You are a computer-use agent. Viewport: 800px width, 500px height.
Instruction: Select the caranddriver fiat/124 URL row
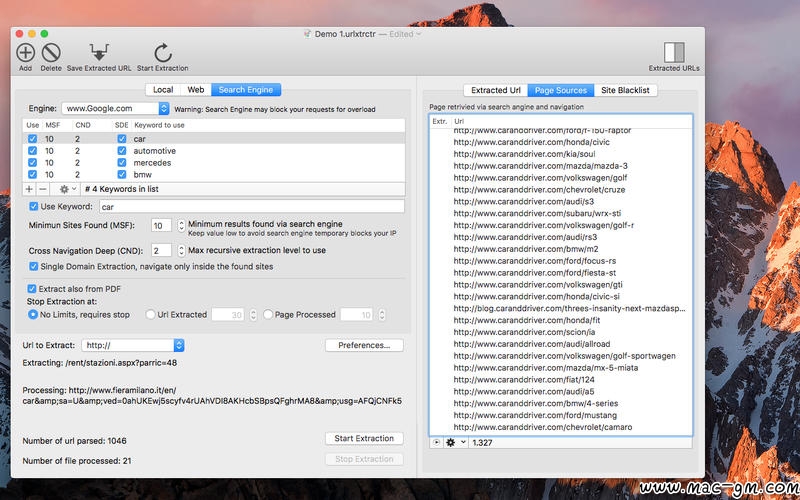pos(561,380)
